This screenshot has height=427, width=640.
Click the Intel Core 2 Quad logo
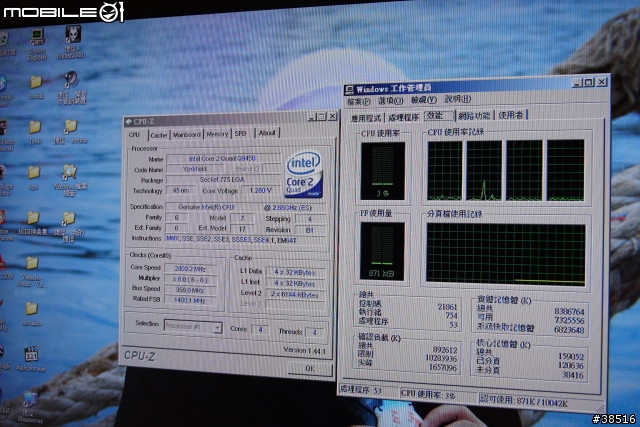[x=304, y=175]
